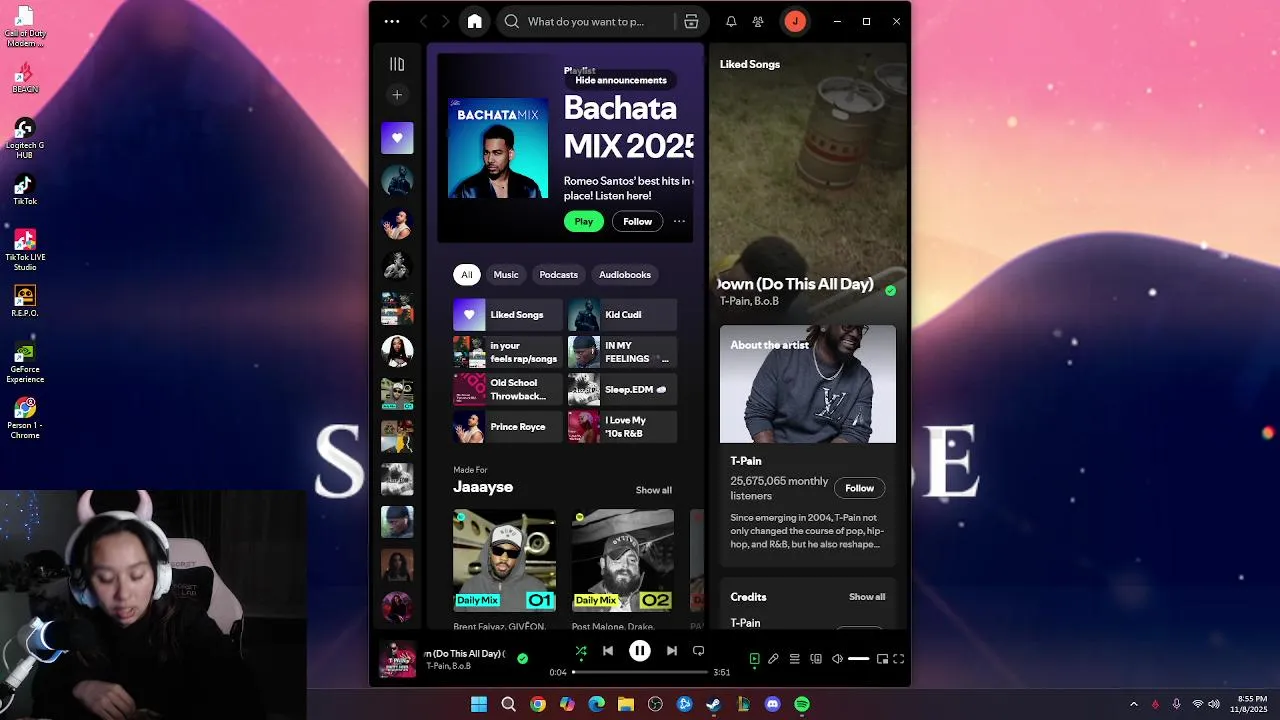Open "in your feels rap/songs" card

pos(508,352)
